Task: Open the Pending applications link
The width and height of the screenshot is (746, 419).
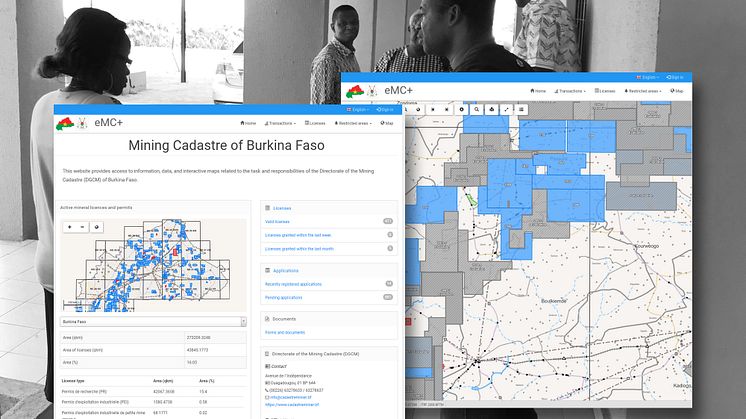Action: [285, 297]
